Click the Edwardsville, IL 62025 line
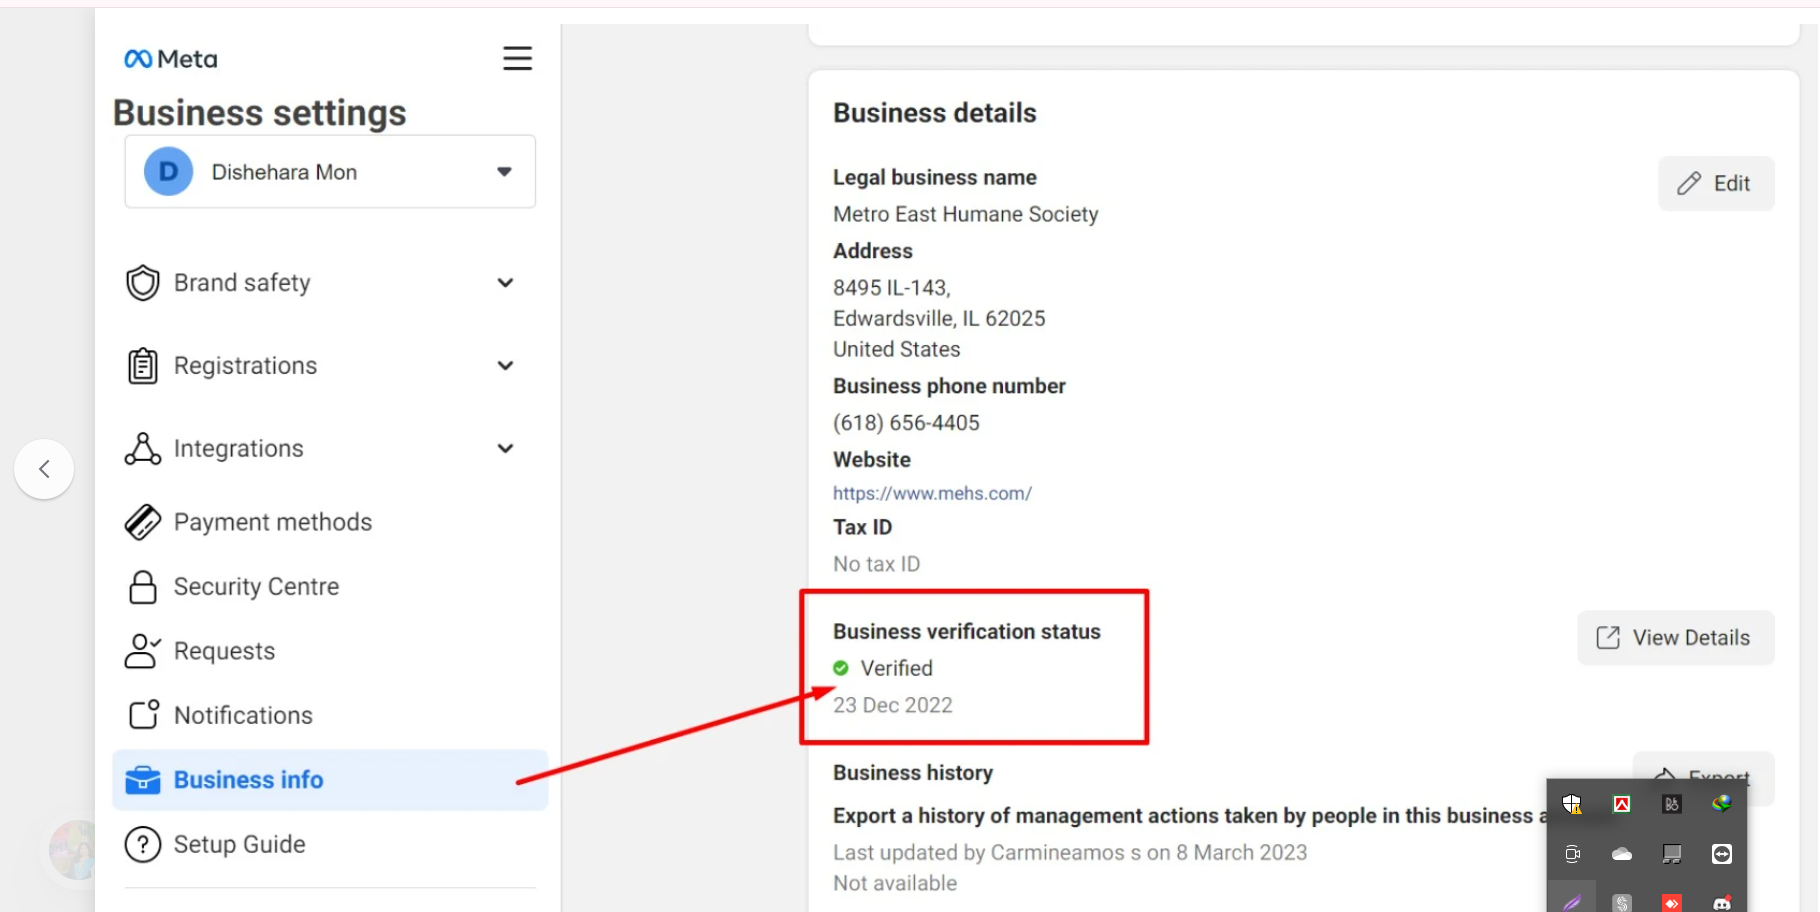The image size is (1820, 912). 939,319
